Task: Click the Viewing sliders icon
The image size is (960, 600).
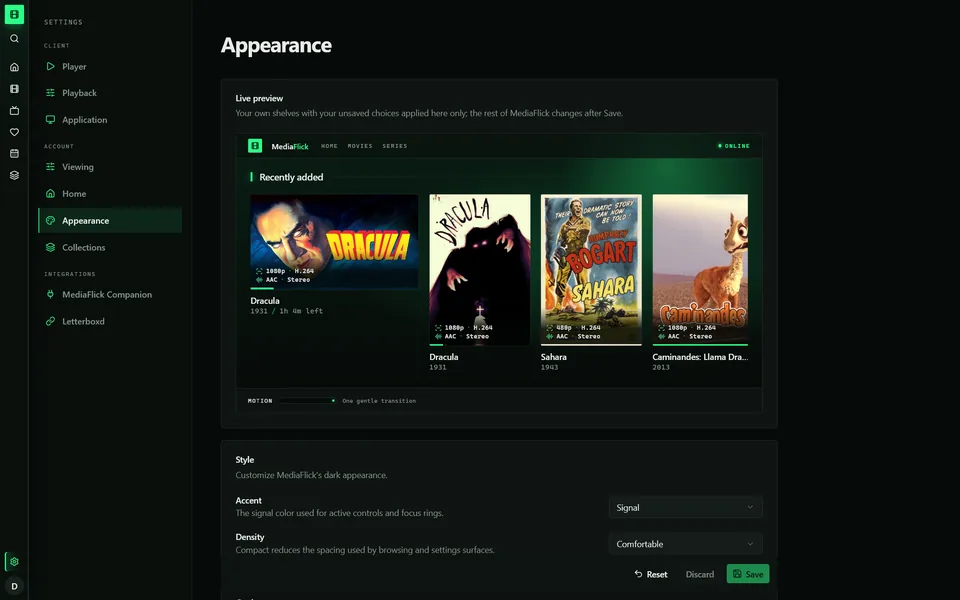Action: (x=50, y=167)
